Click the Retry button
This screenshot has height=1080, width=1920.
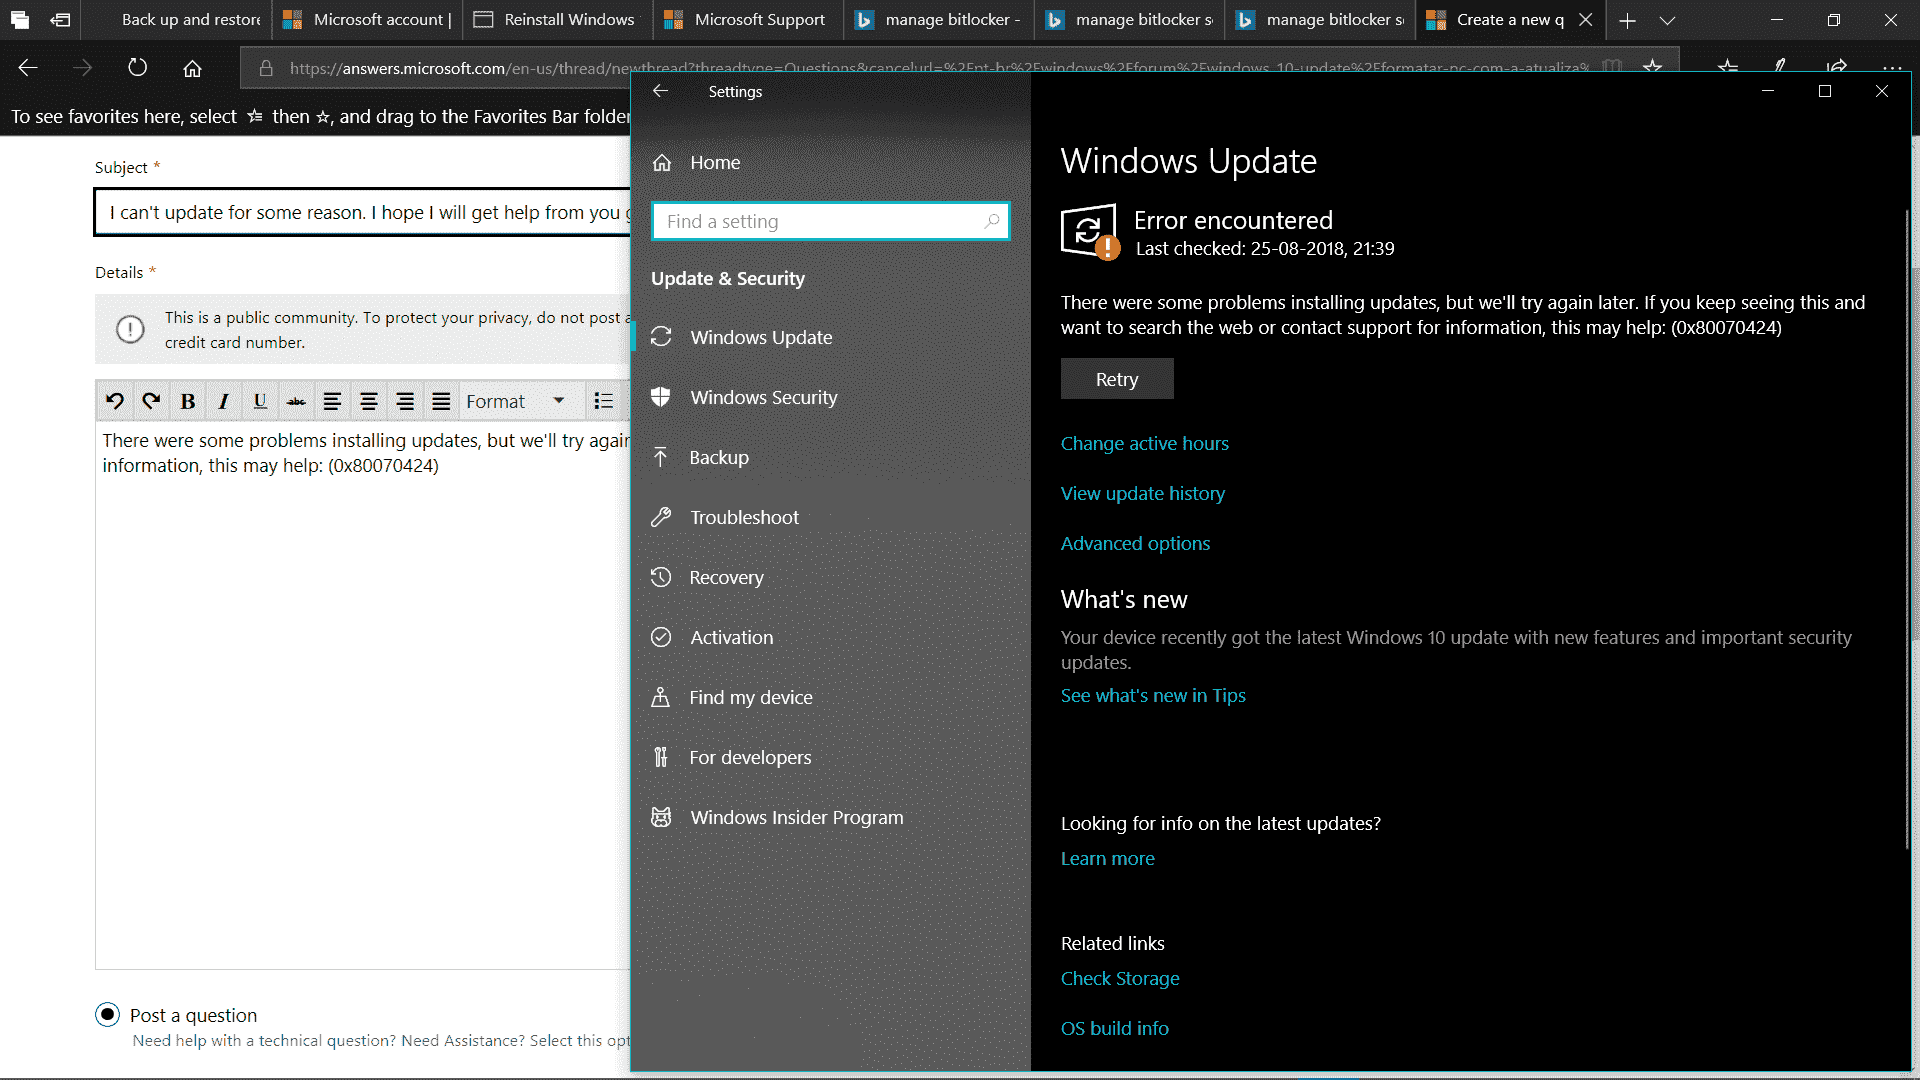click(1117, 379)
